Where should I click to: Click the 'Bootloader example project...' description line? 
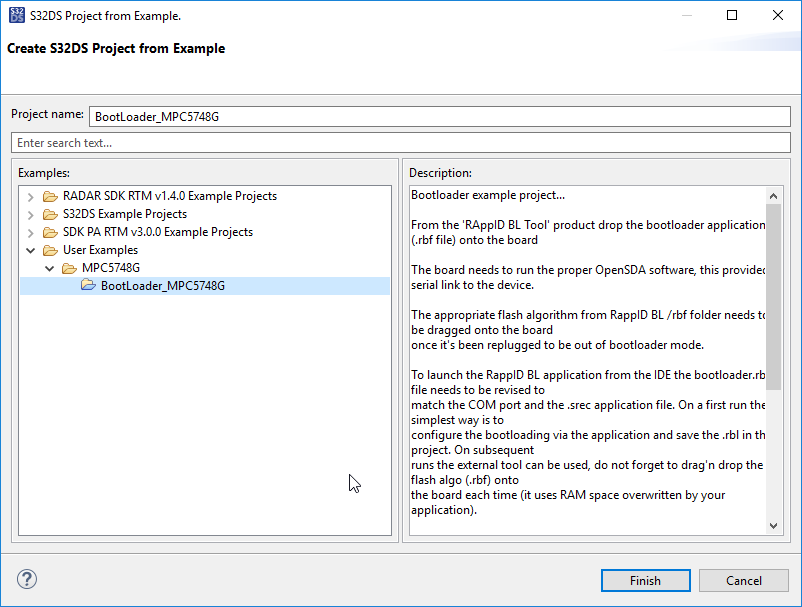click(488, 195)
